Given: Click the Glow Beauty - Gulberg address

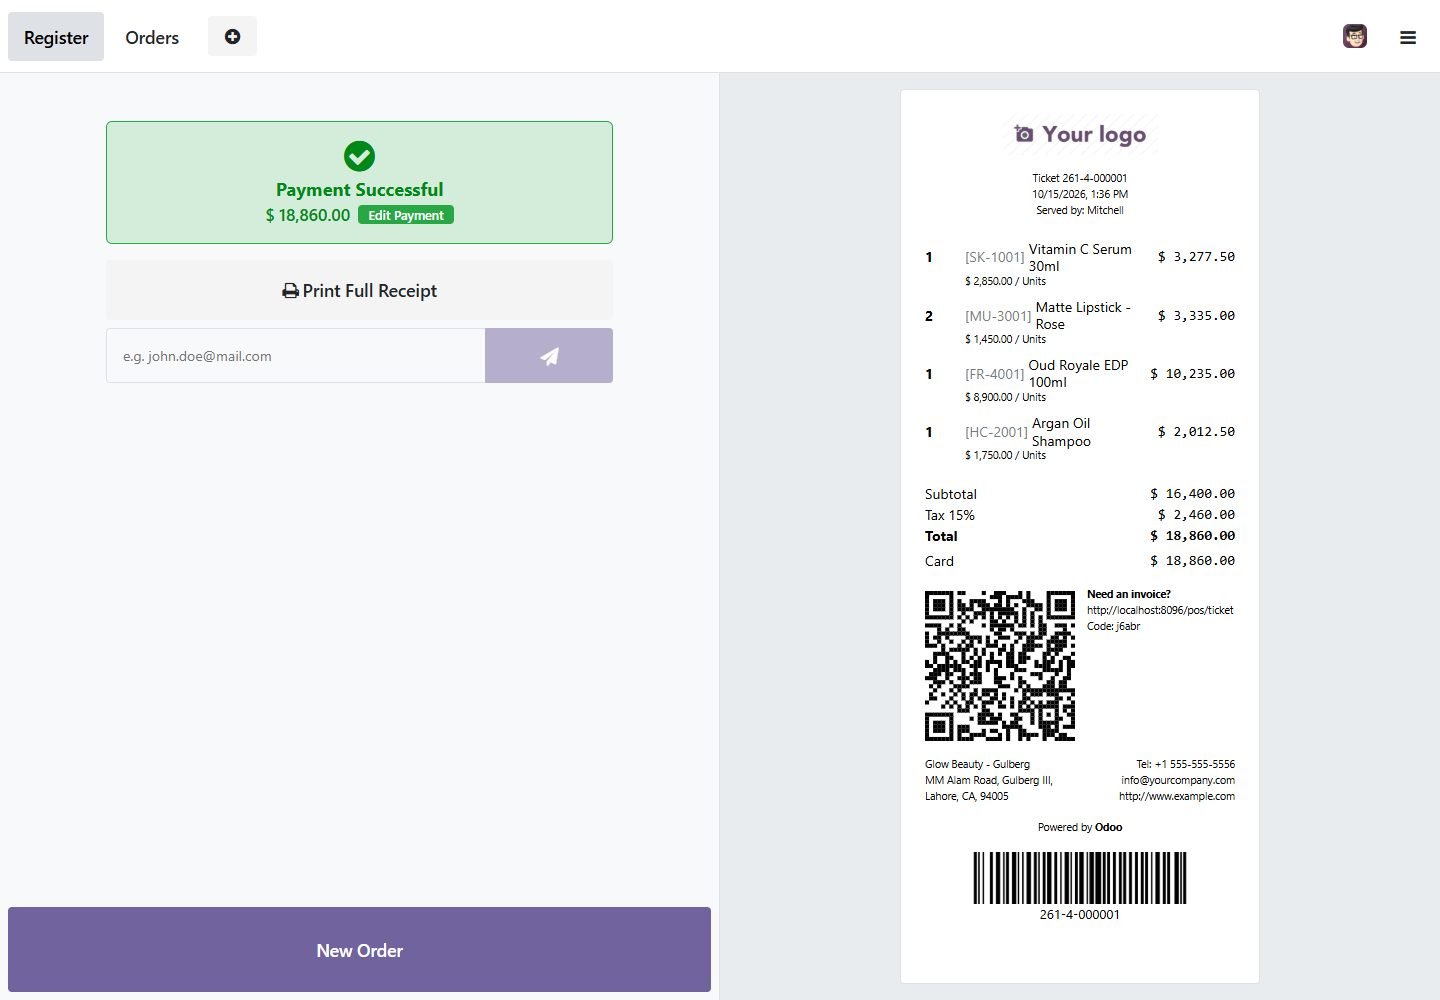Looking at the screenshot, I should tap(977, 764).
